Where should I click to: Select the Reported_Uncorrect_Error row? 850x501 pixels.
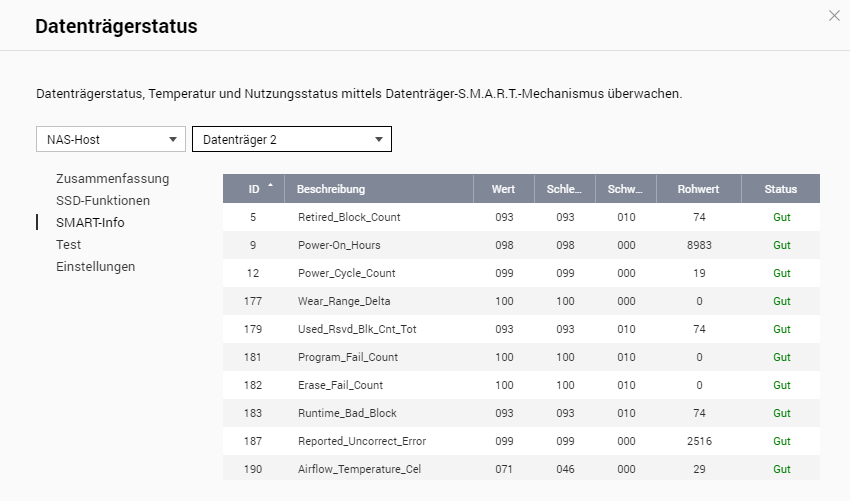[521, 441]
